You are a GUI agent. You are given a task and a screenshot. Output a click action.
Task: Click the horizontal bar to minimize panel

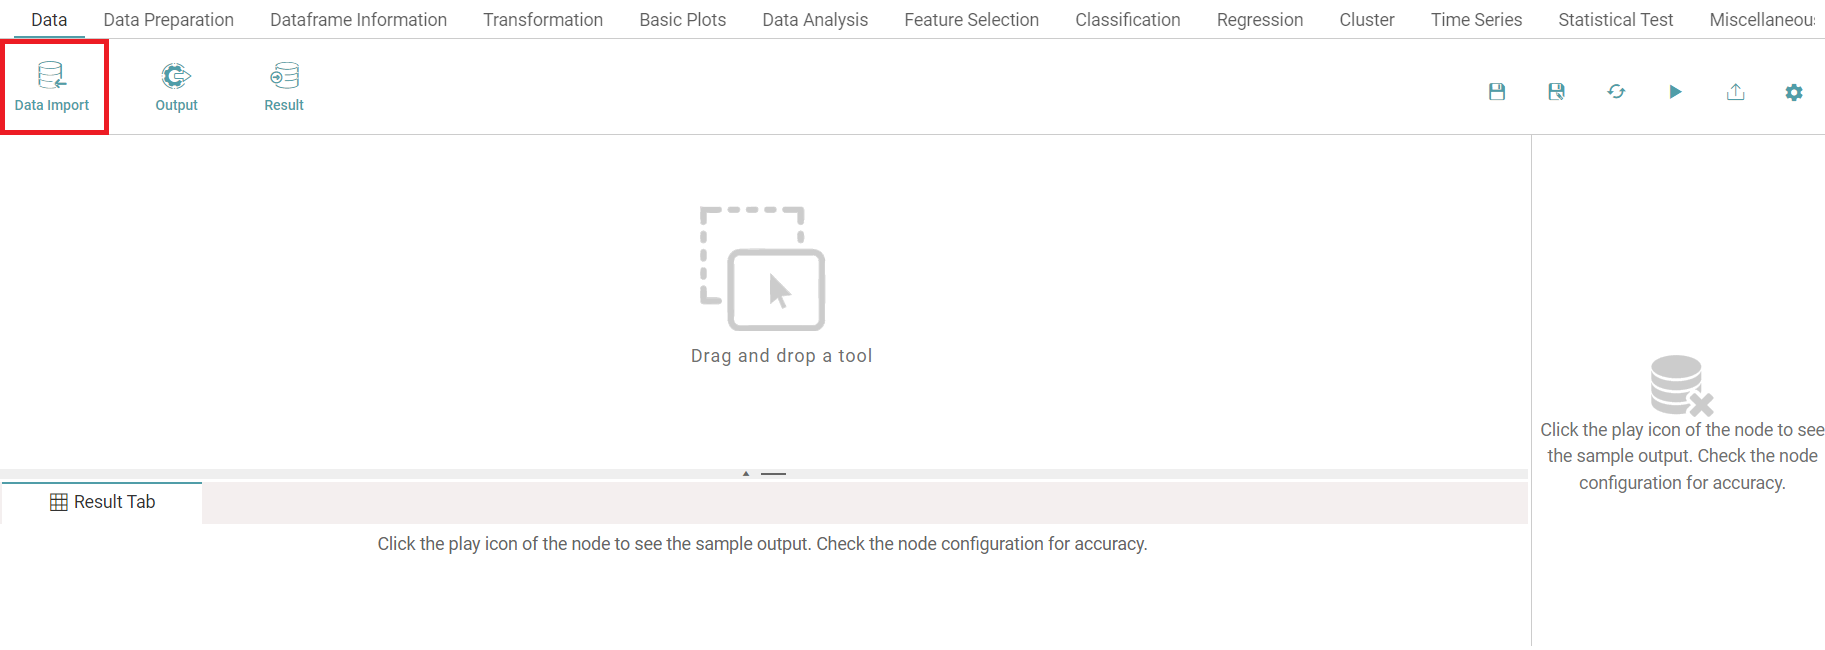coord(773,473)
